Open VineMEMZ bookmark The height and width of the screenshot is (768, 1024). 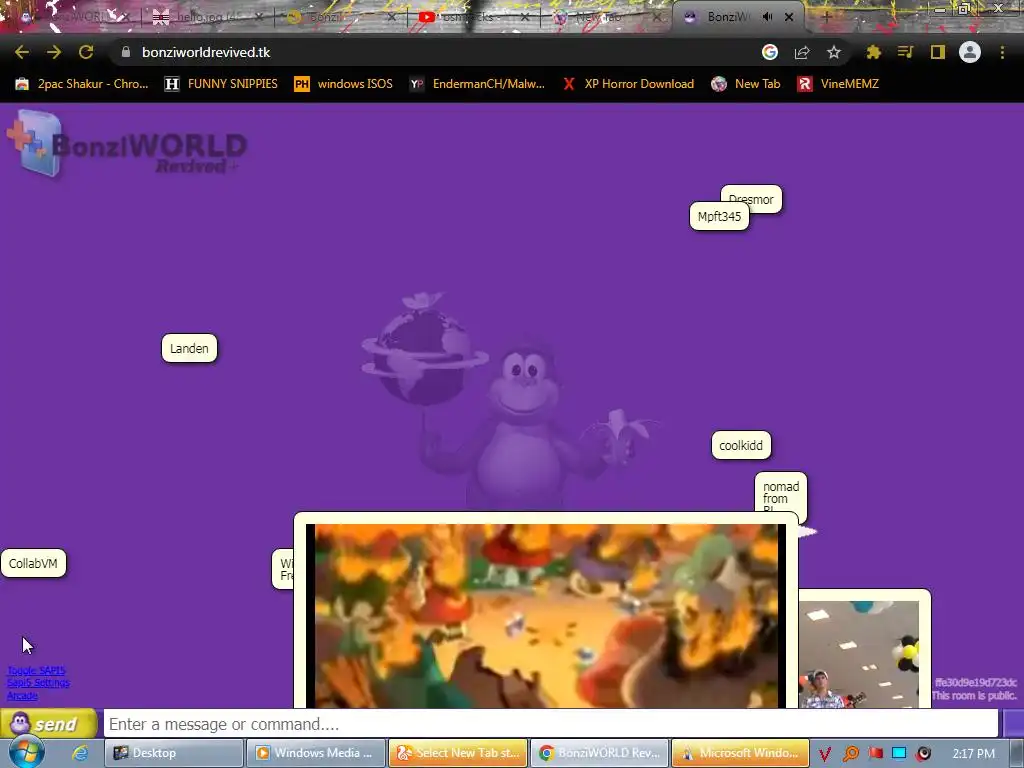click(x=838, y=84)
